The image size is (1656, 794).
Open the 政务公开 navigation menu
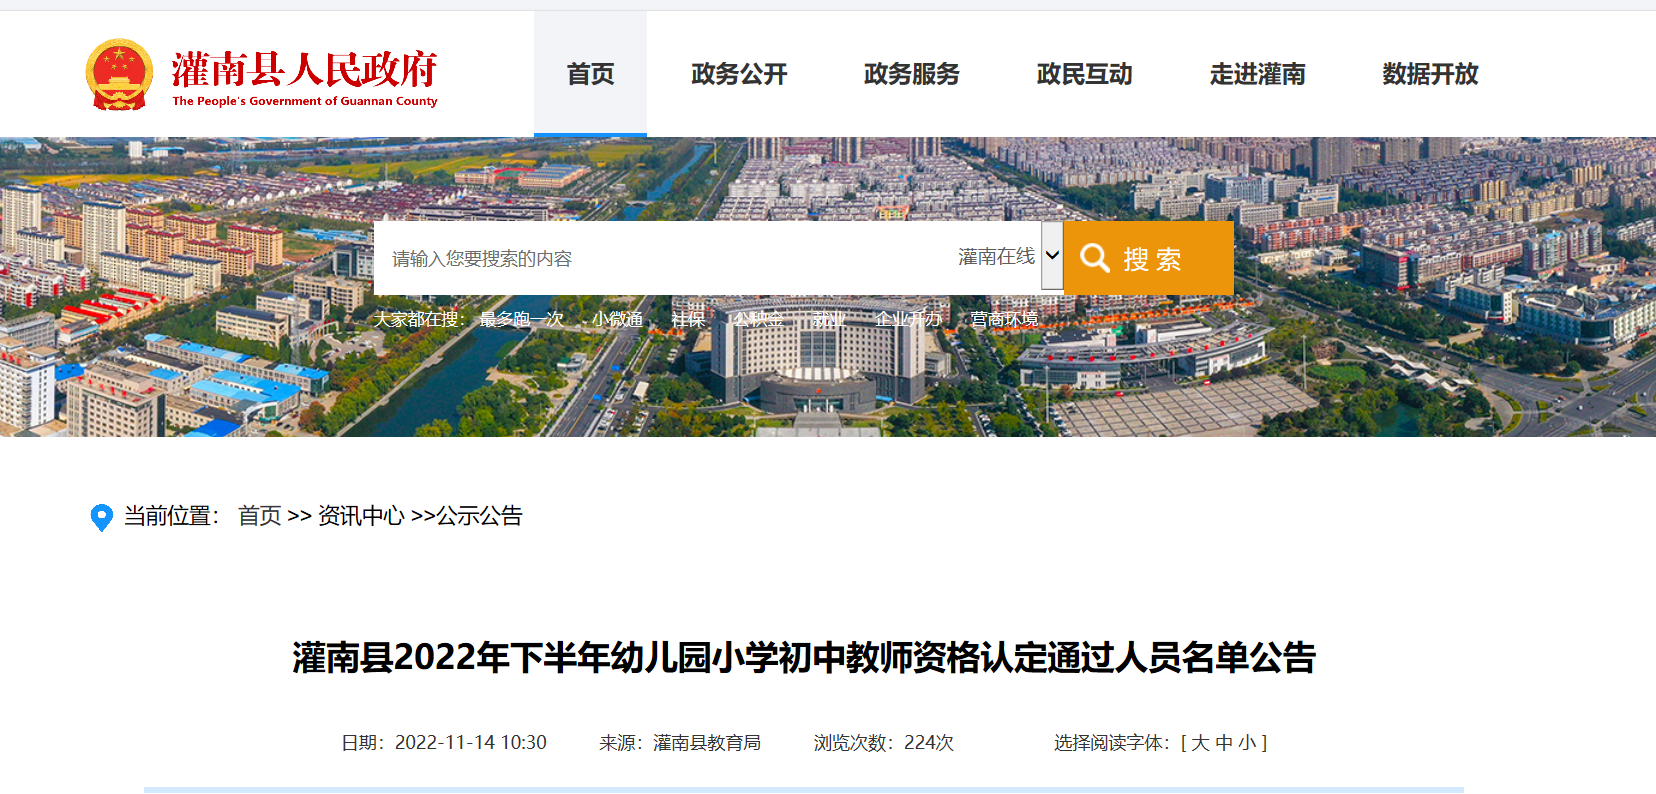739,74
